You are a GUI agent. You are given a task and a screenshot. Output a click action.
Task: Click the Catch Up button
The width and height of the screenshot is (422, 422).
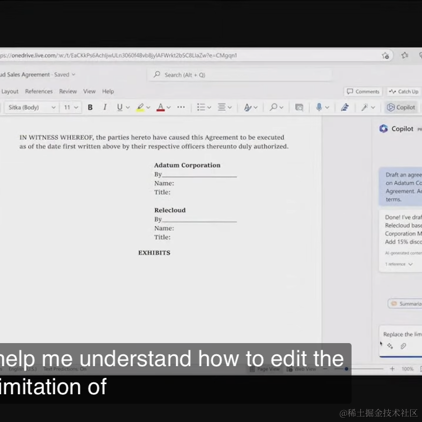[x=404, y=92]
